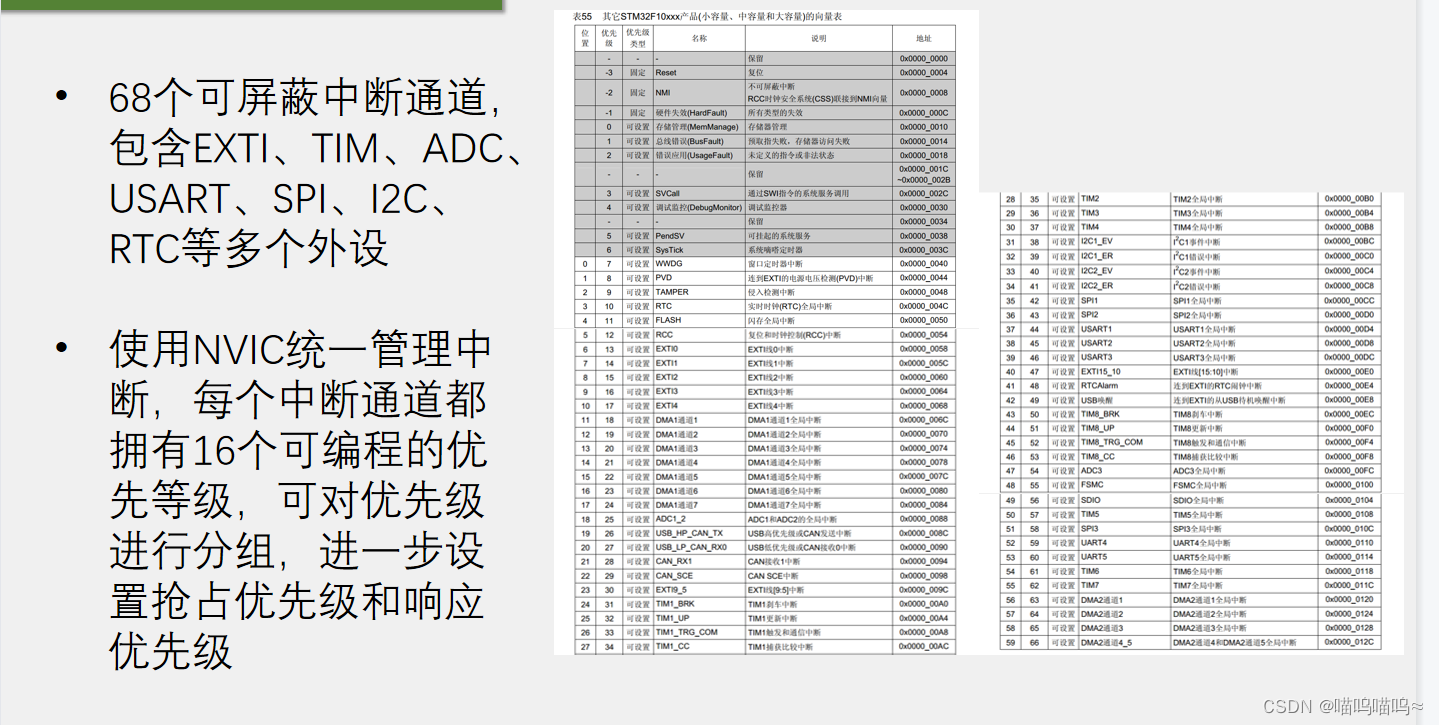Click the 'EXTI15_10' name cell
The image size is (1439, 725).
click(x=1125, y=371)
